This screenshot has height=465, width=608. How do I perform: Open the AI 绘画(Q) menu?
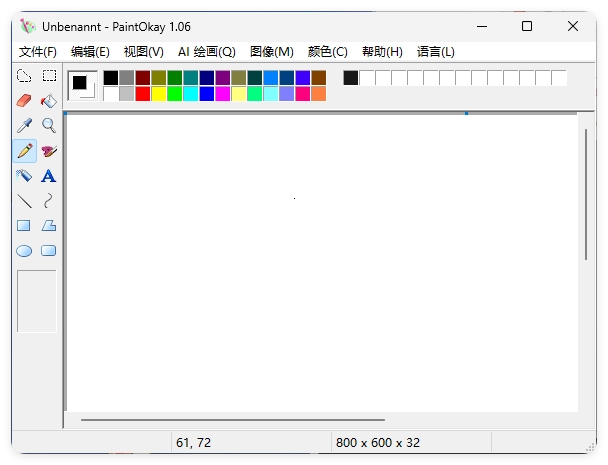pos(206,52)
